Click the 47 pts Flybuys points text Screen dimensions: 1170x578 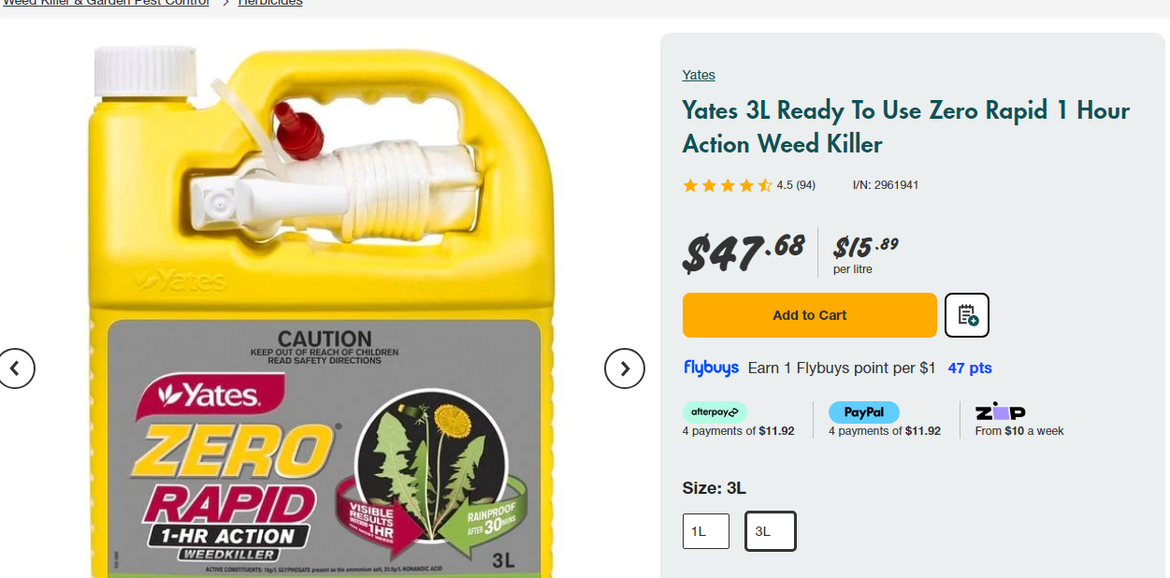click(970, 368)
